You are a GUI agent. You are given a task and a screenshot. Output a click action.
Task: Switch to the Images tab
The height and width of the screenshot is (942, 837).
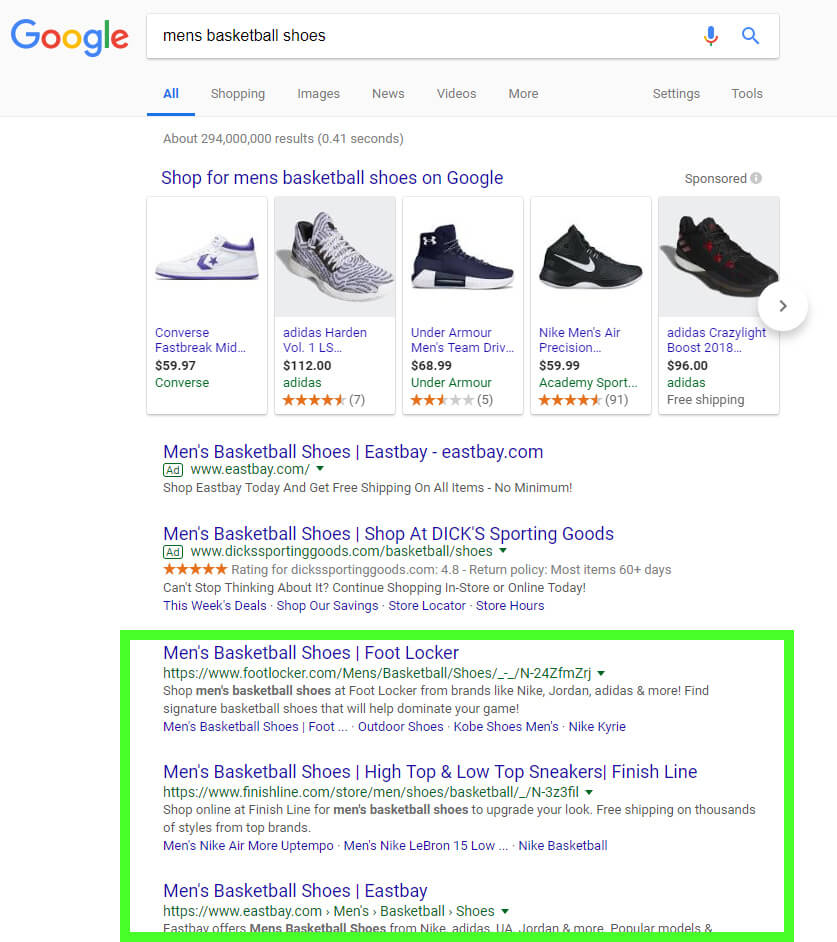coord(318,93)
